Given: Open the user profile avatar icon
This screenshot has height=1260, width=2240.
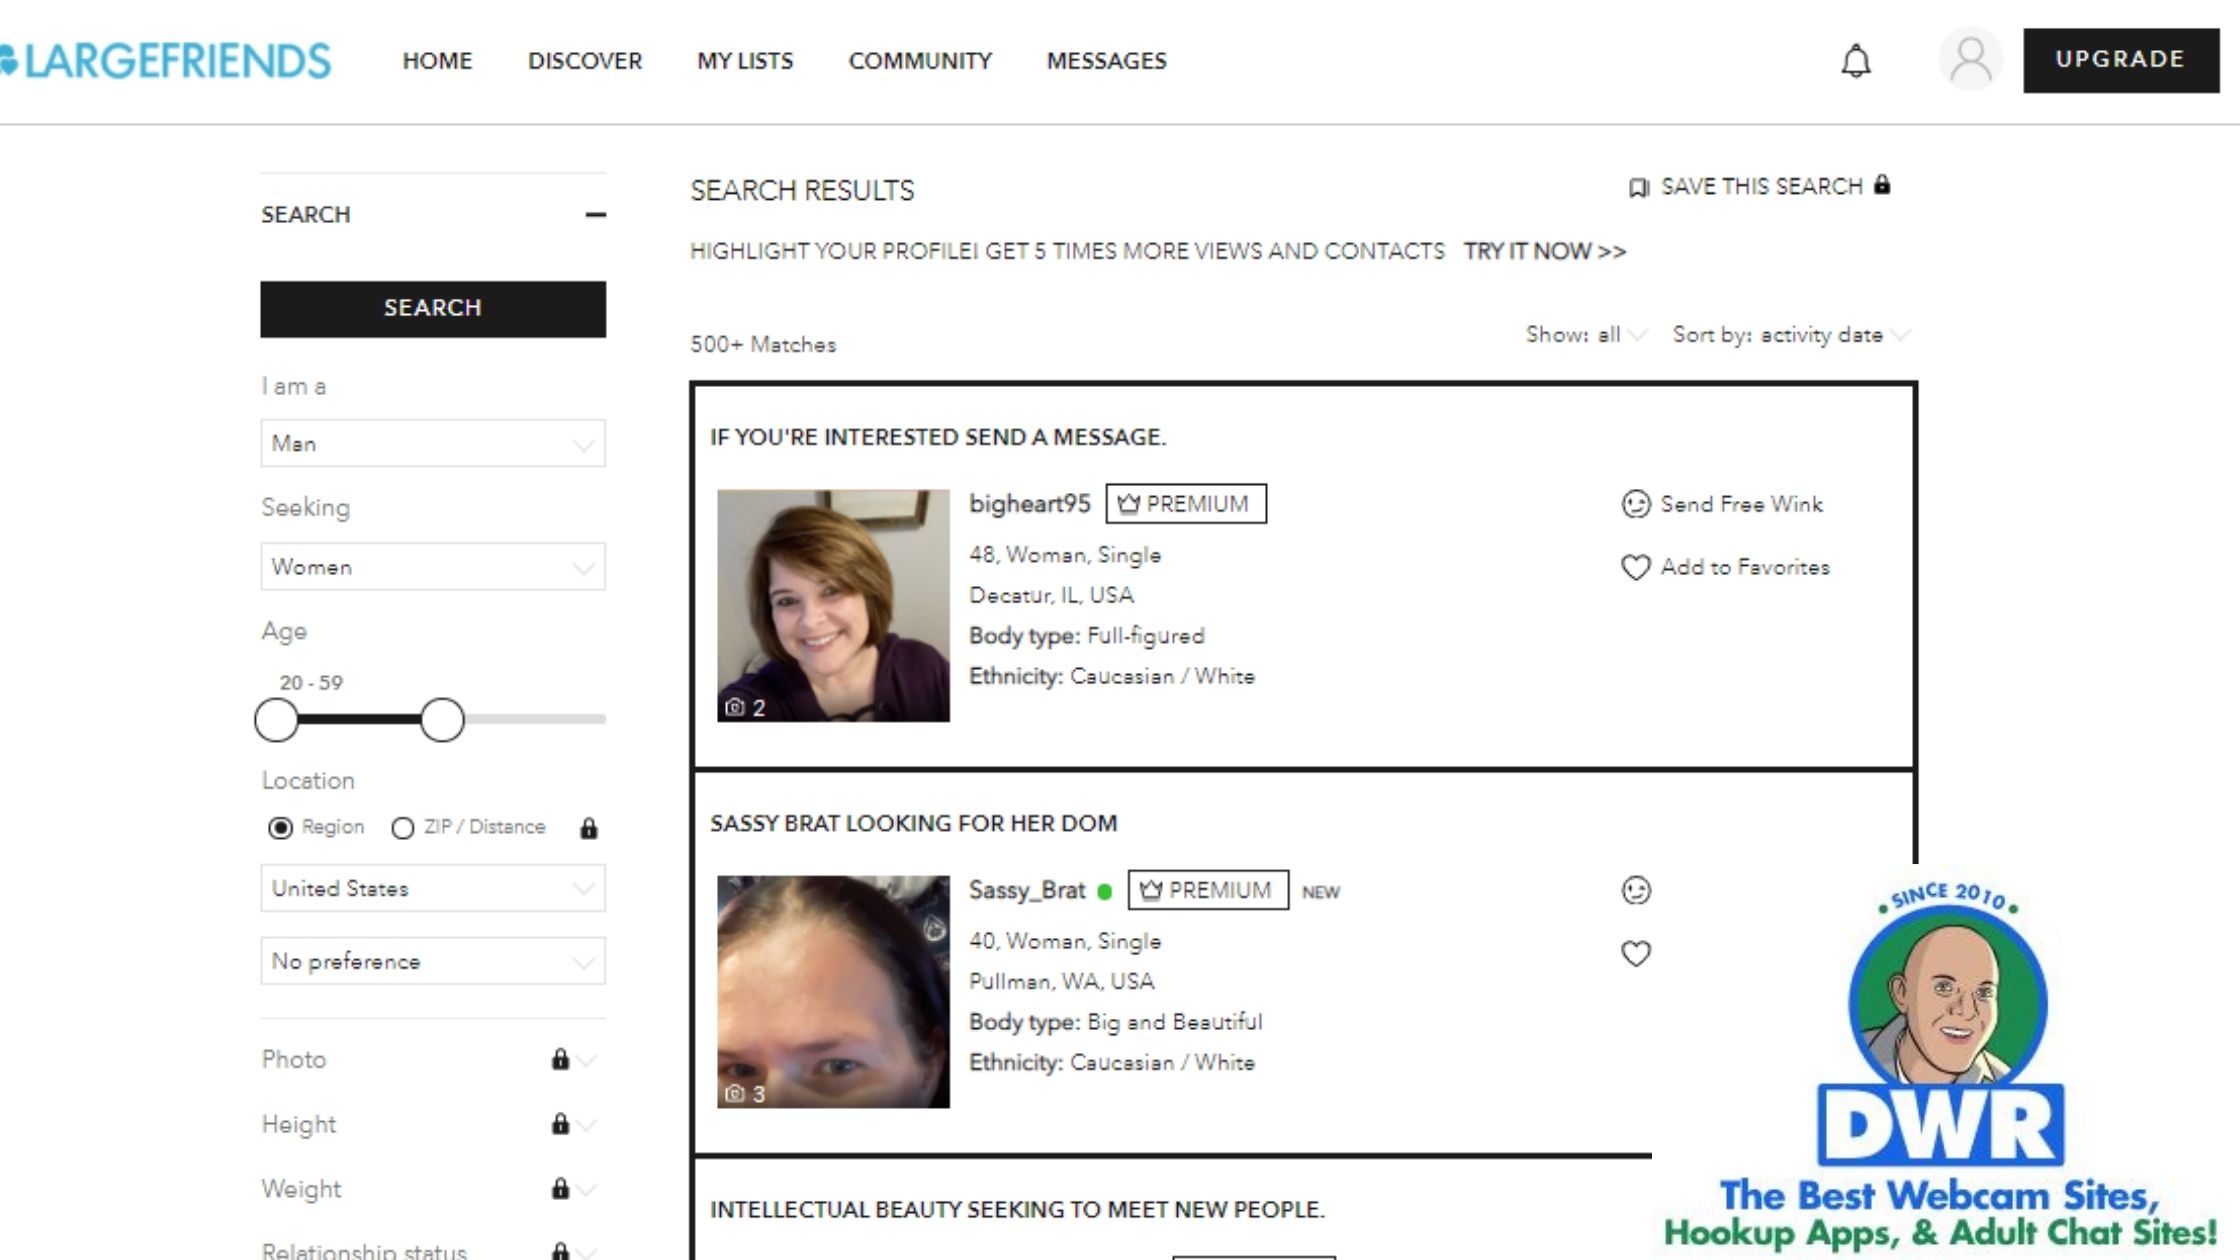Looking at the screenshot, I should 1970,60.
